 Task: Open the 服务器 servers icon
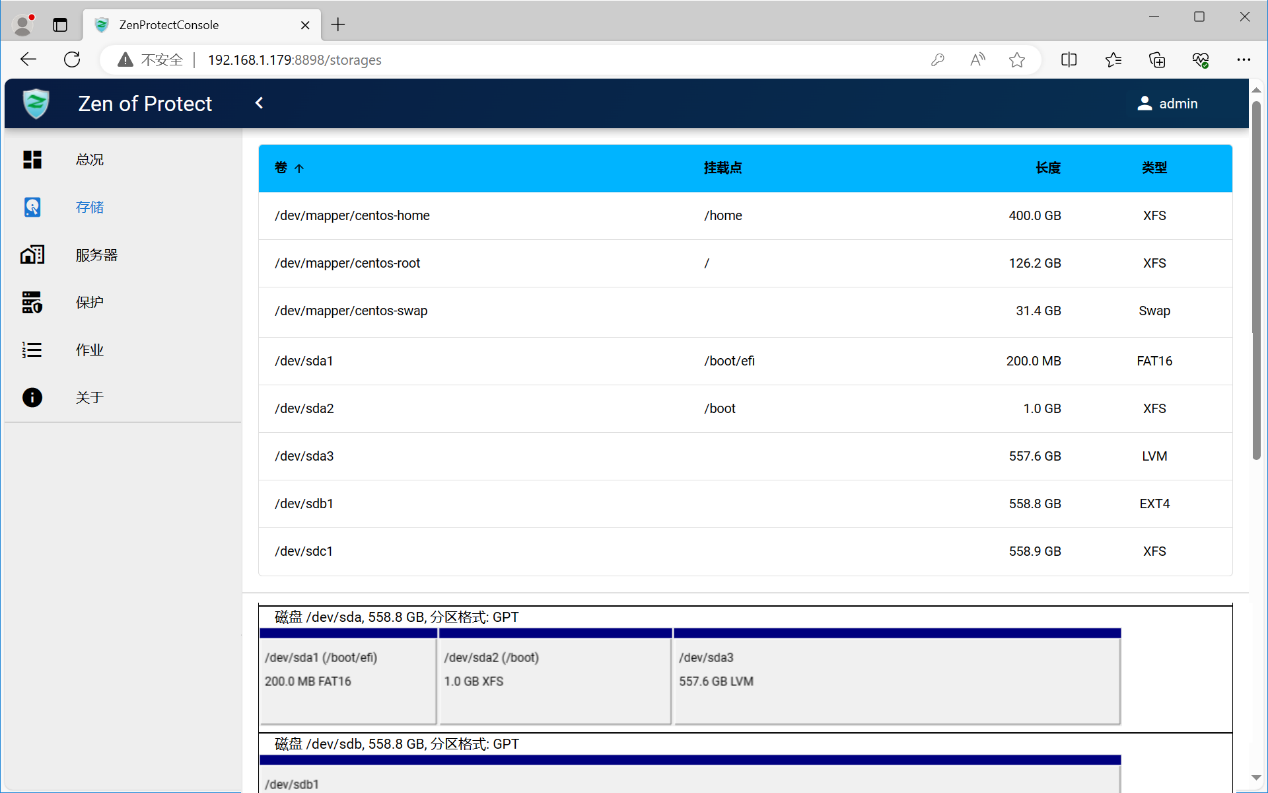[33, 255]
